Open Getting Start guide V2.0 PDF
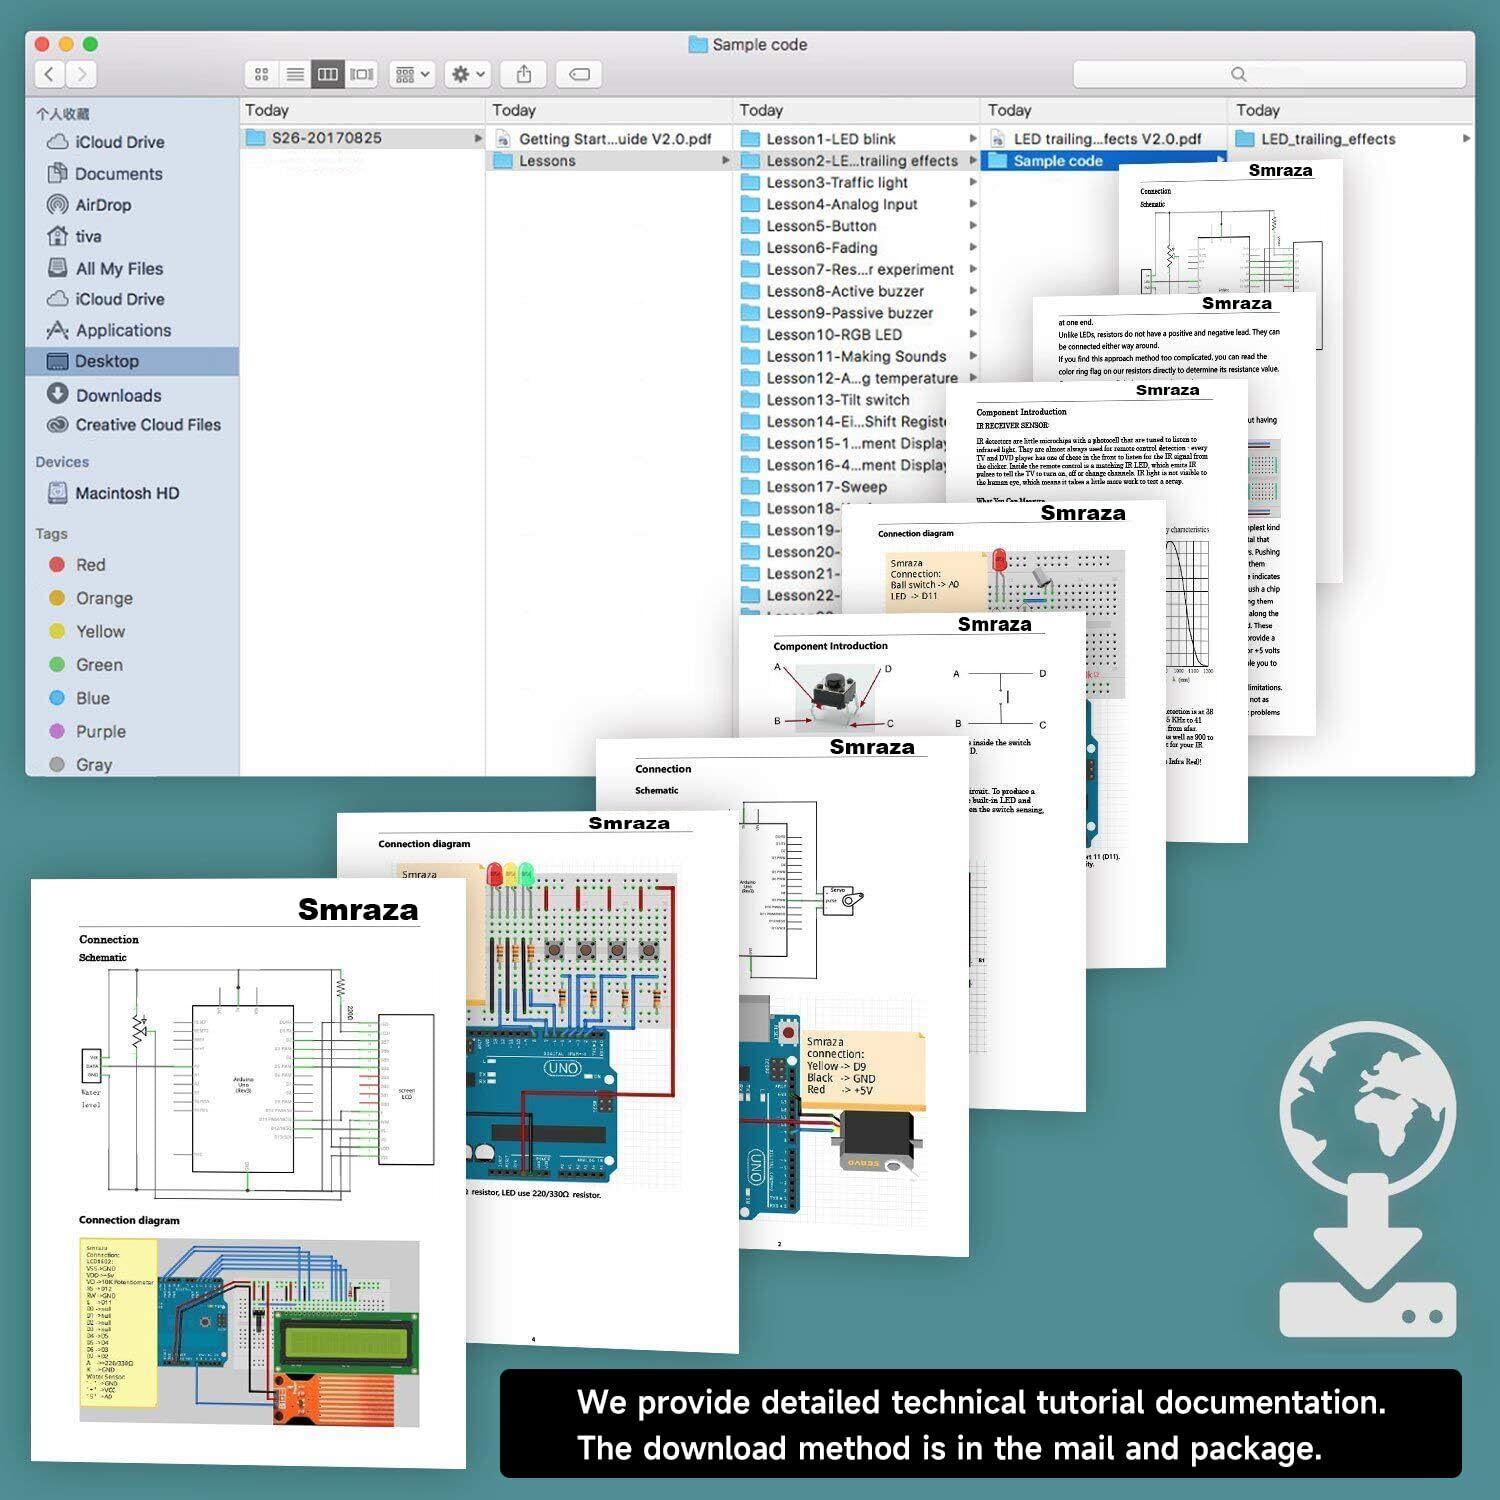Screen dimensions: 1500x1500 pos(614,139)
